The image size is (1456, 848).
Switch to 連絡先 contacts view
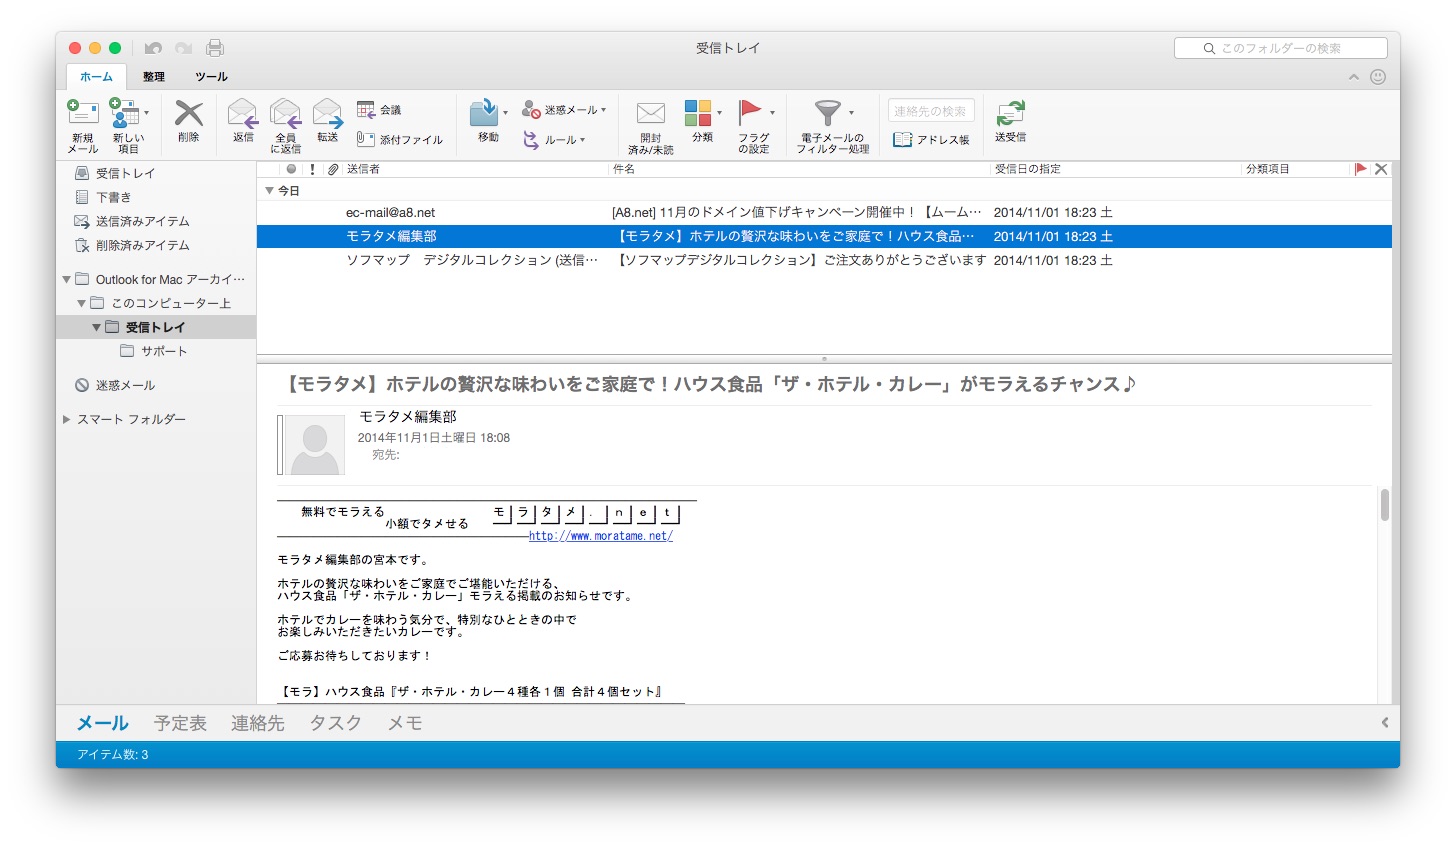click(258, 723)
